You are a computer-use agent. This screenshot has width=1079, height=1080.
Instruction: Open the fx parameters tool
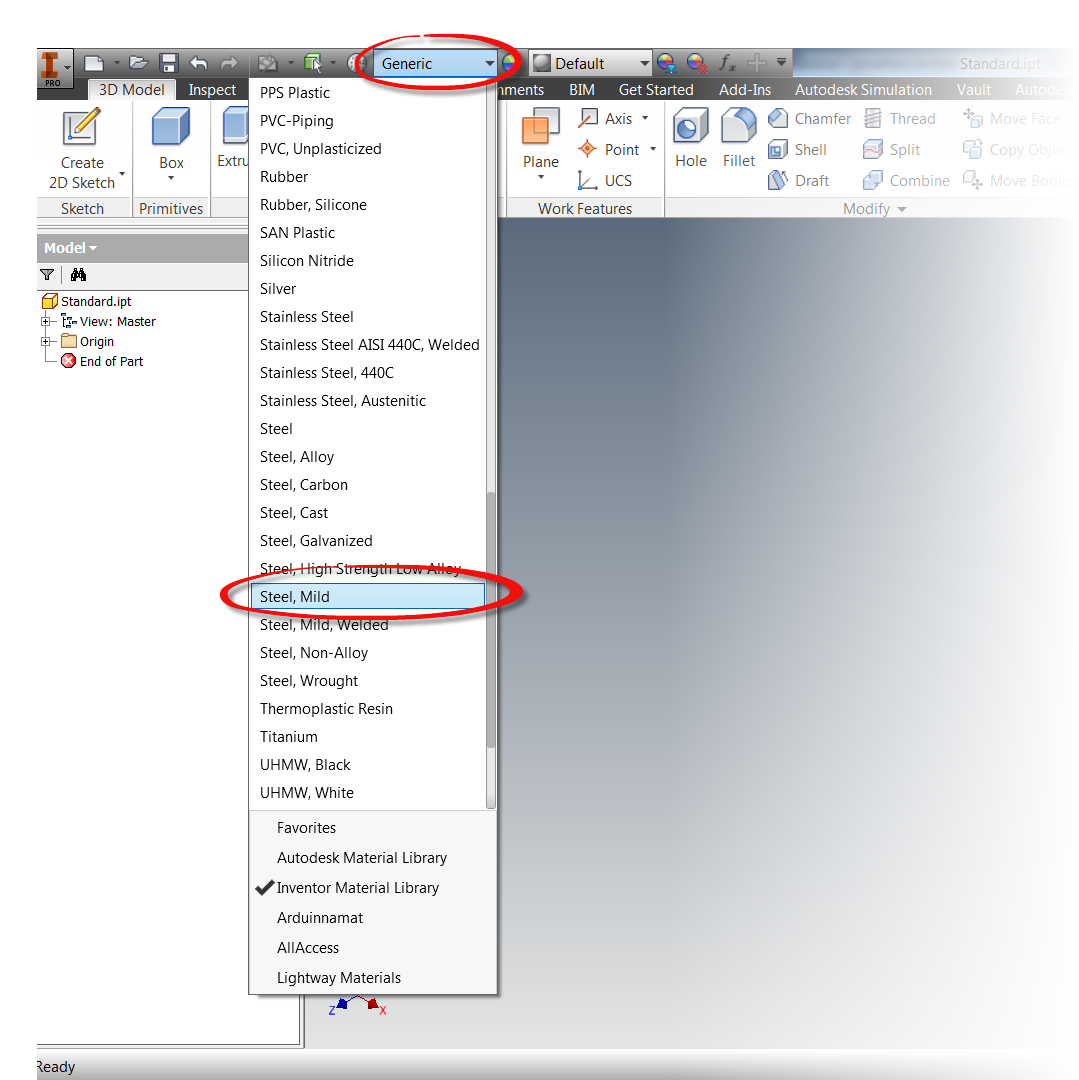click(x=727, y=63)
